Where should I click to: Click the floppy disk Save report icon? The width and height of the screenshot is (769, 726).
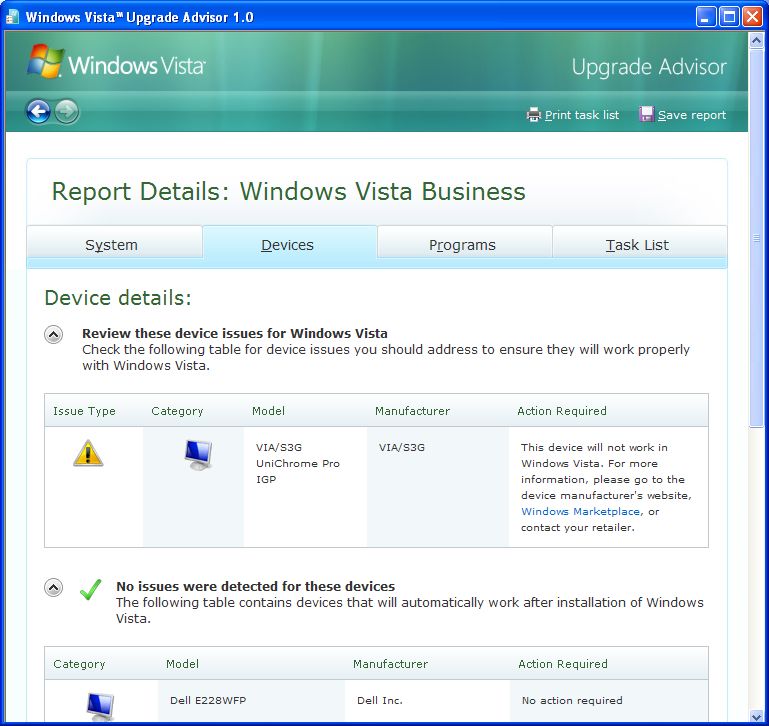click(x=646, y=114)
